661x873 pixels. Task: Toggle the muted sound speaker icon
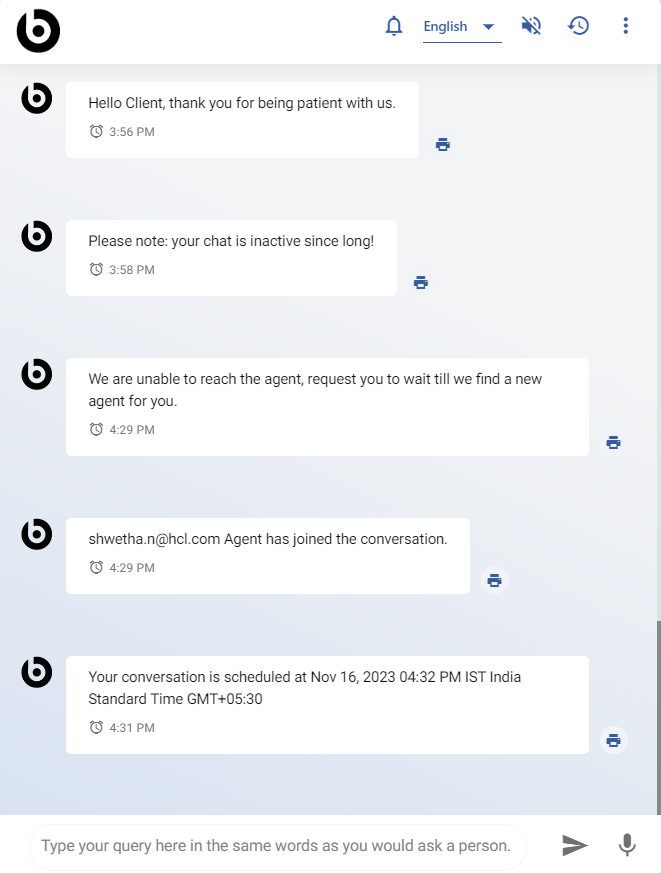(x=531, y=26)
